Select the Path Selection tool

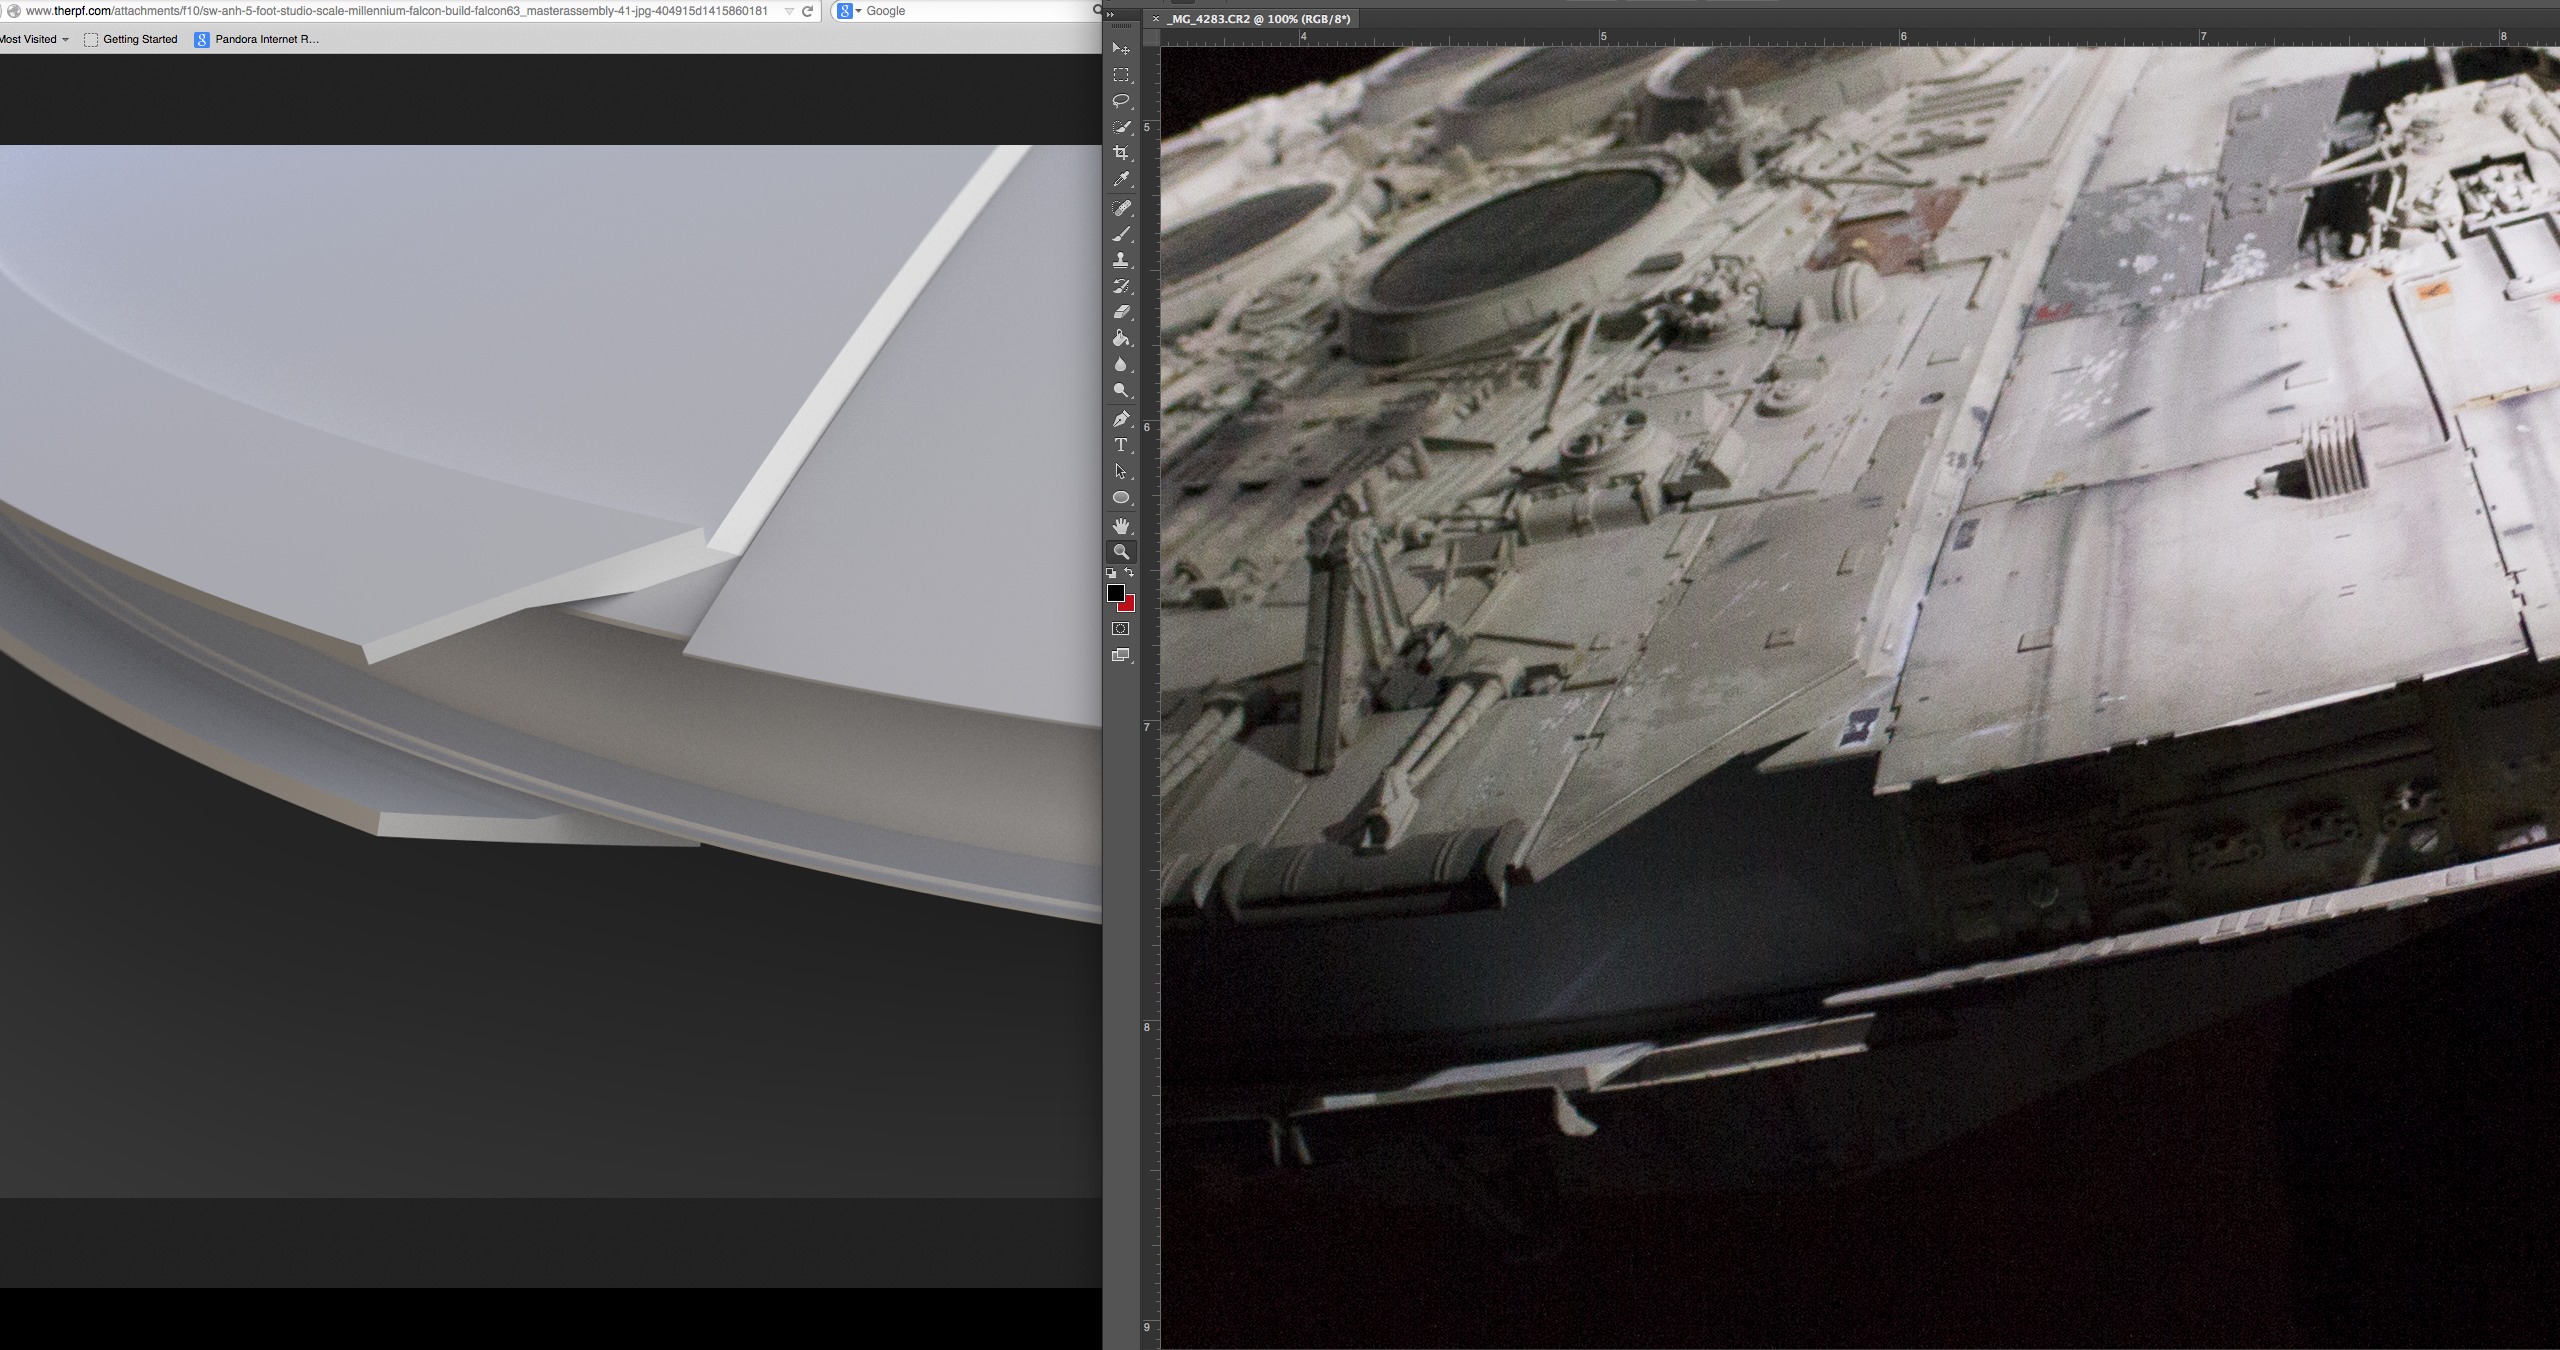1121,471
